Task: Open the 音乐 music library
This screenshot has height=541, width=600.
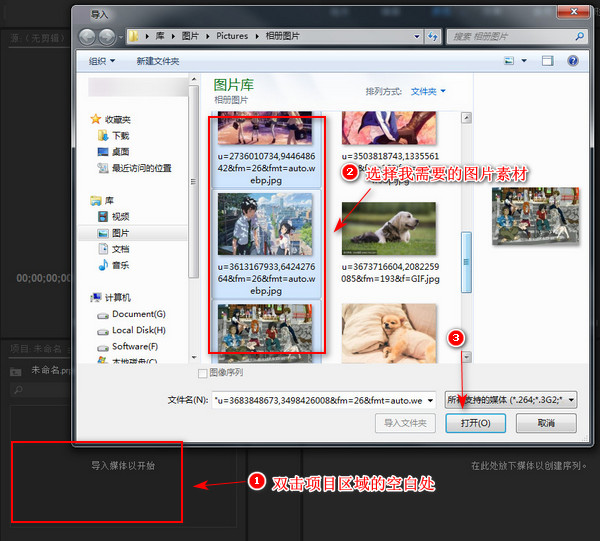Action: pyautogui.click(x=114, y=265)
